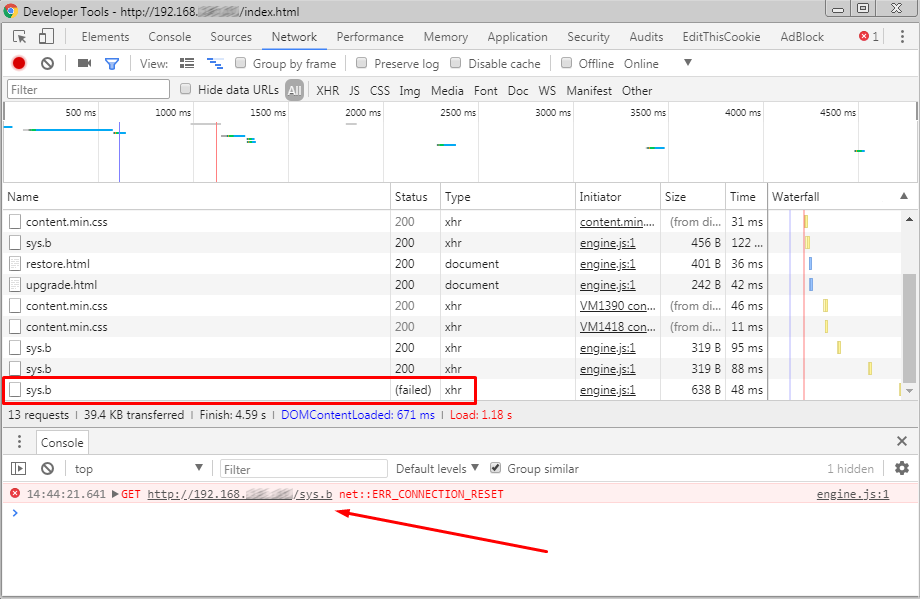Enable the Preserve log checkbox
The image size is (920, 599).
coord(361,63)
